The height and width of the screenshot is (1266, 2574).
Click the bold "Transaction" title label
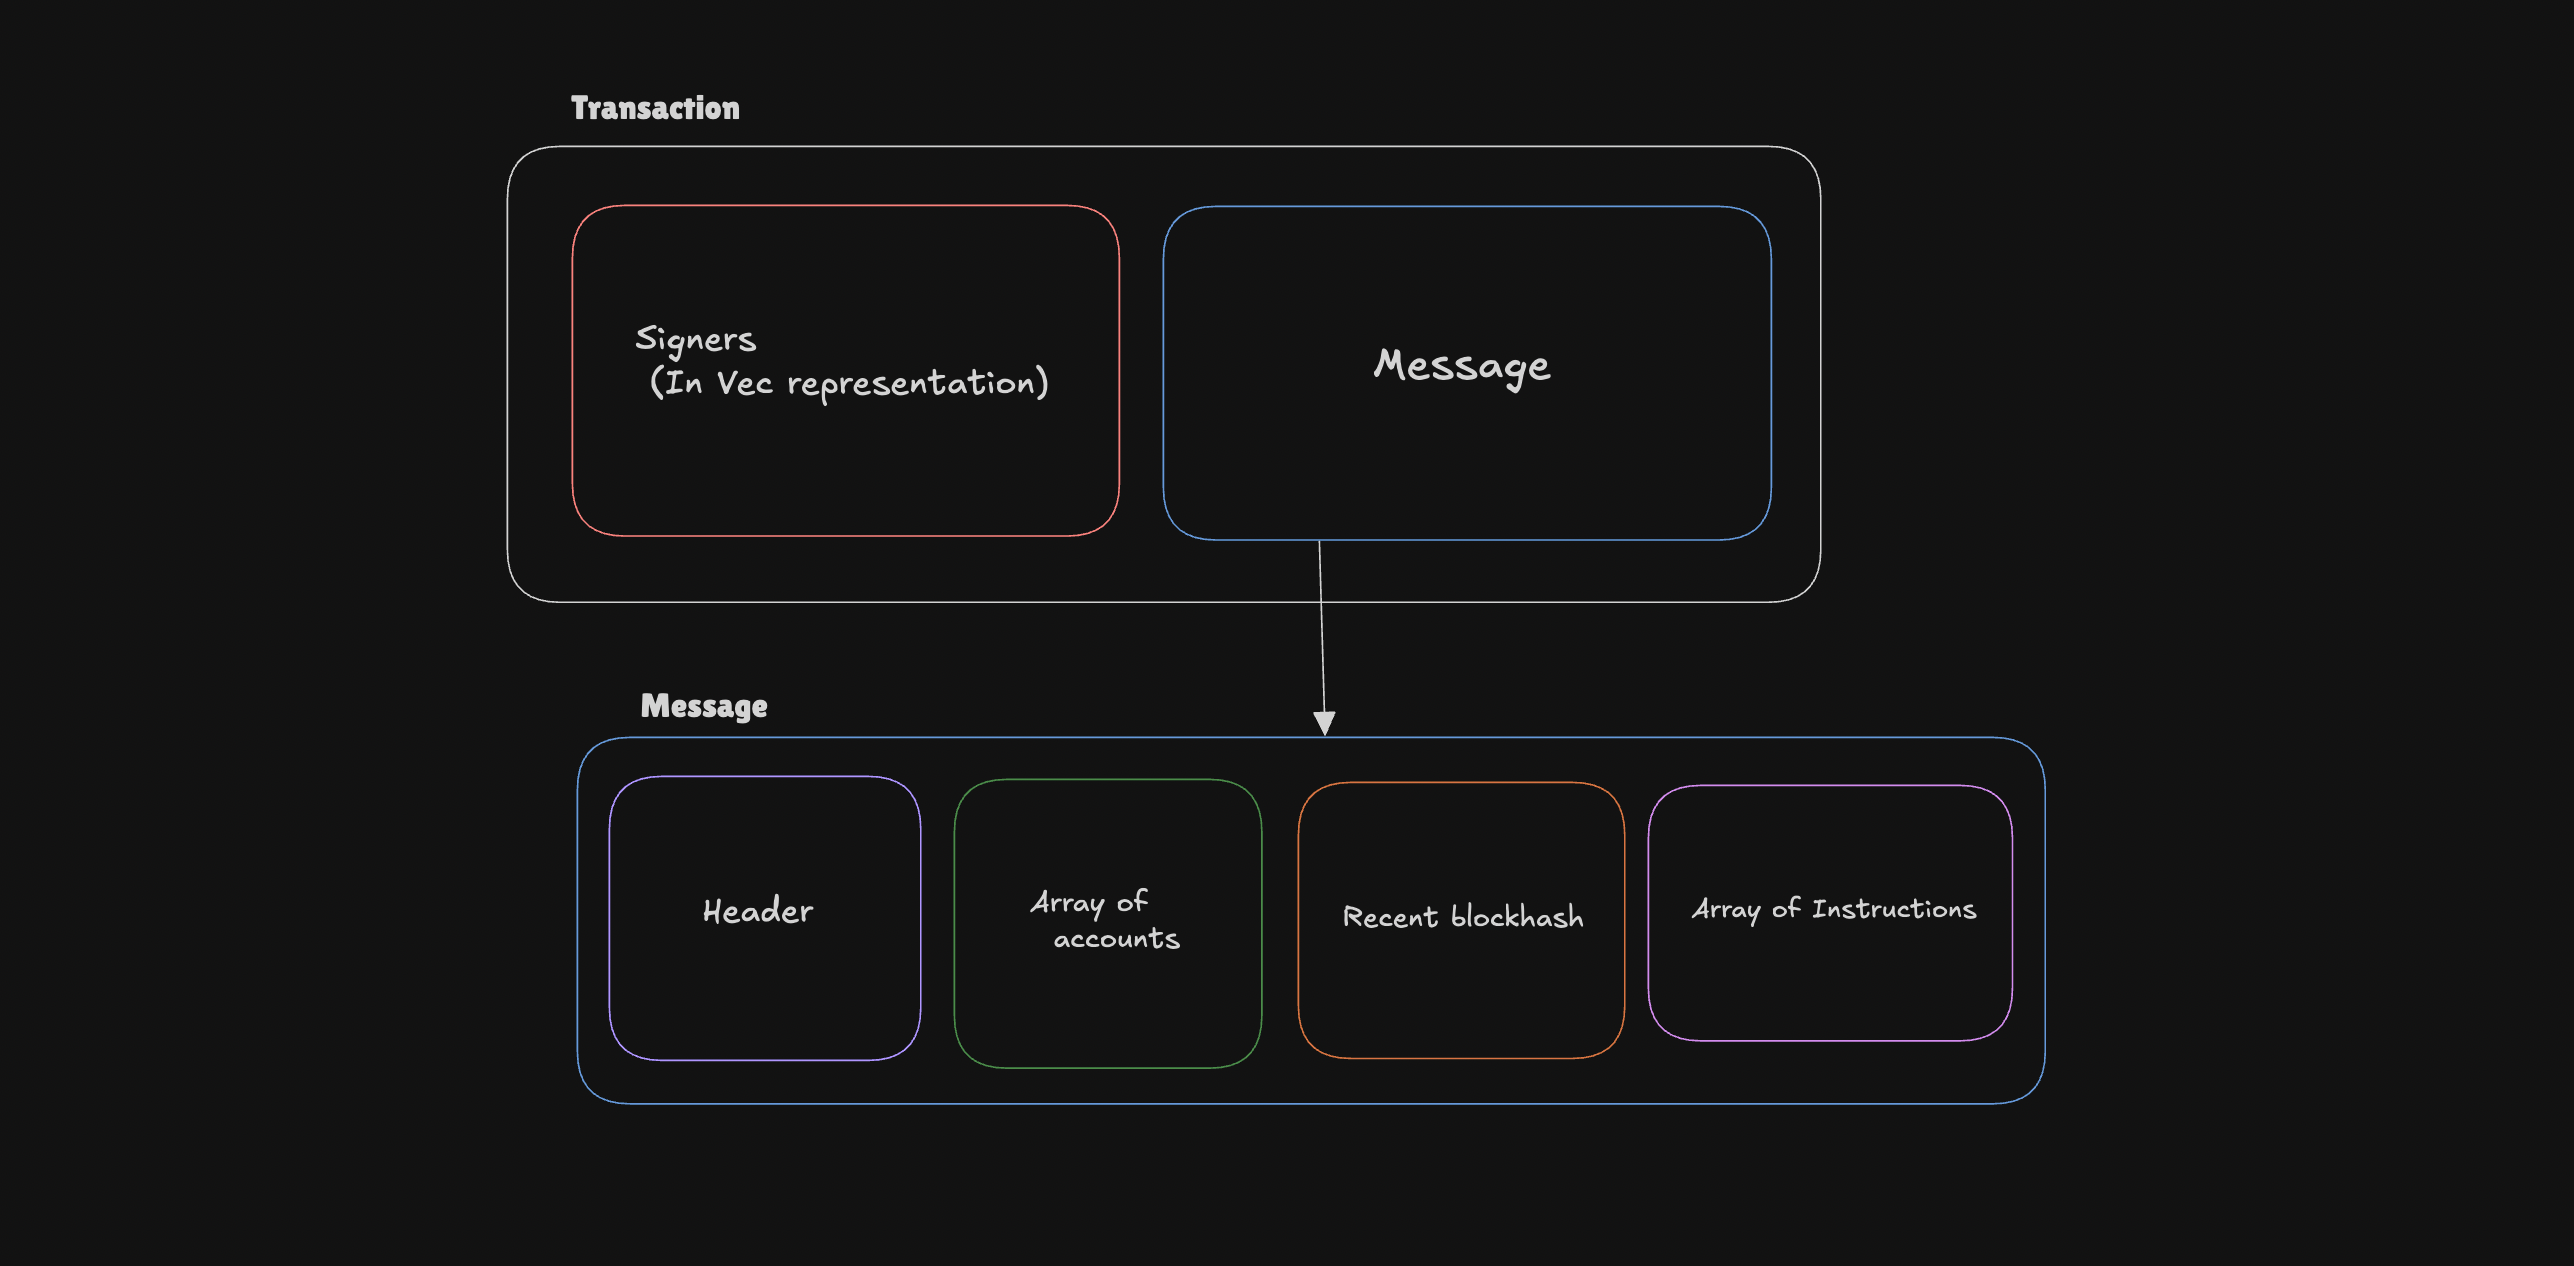click(x=655, y=108)
